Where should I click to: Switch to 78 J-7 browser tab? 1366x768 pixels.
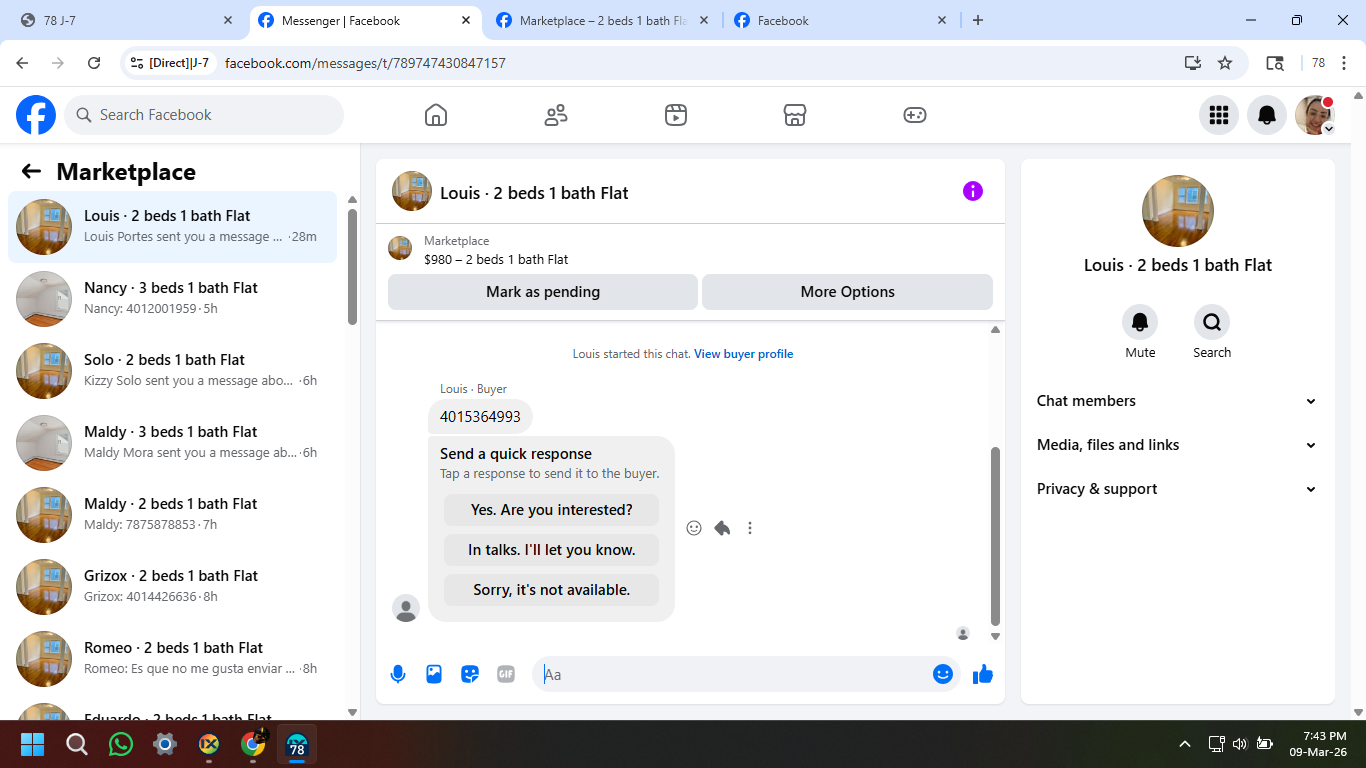click(127, 20)
